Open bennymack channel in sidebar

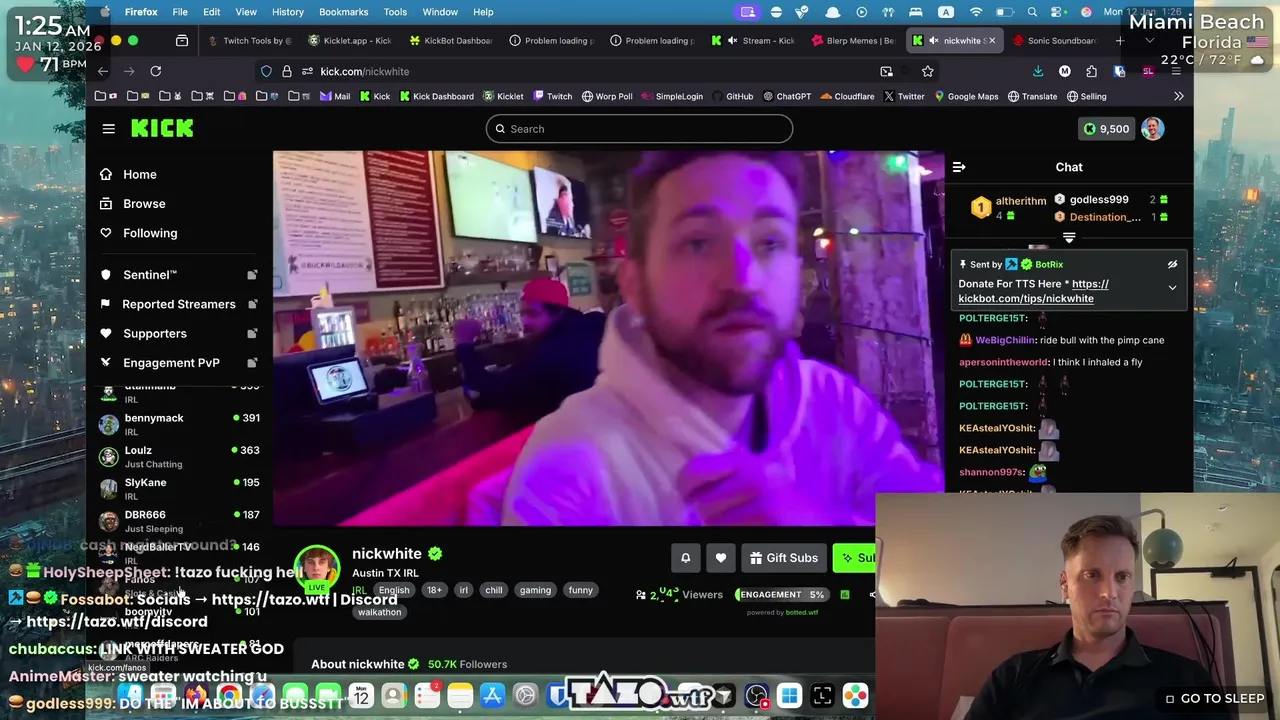(x=180, y=424)
